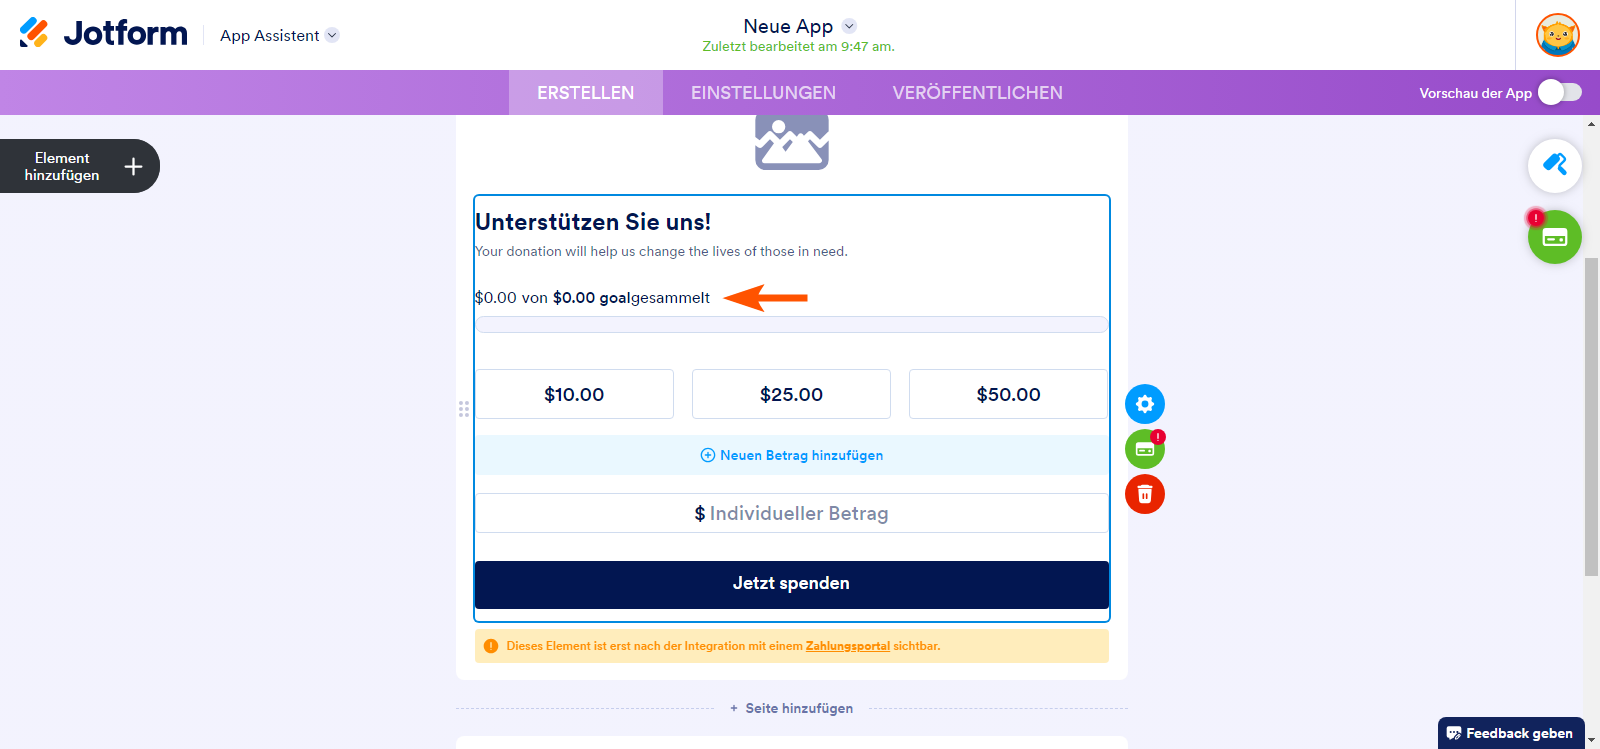
Task: Switch to the VERÖFFENTLICHEN tab
Action: [977, 93]
